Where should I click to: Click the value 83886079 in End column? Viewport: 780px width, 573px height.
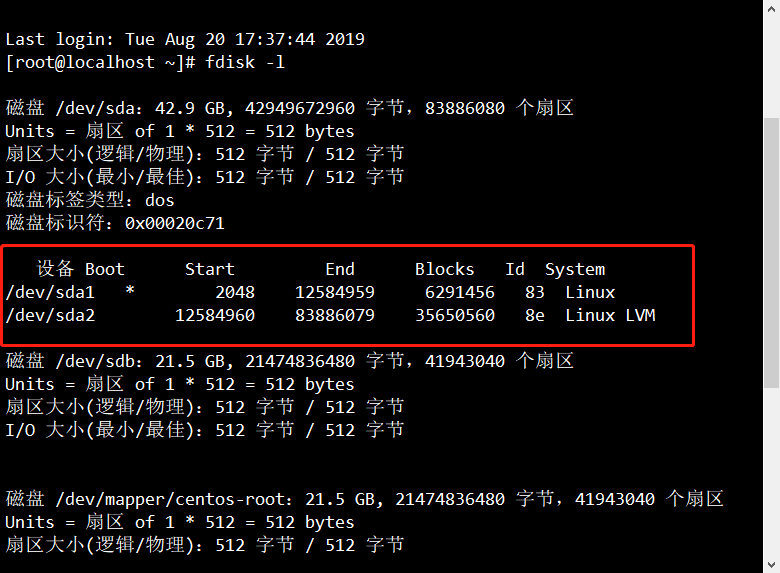[335, 315]
